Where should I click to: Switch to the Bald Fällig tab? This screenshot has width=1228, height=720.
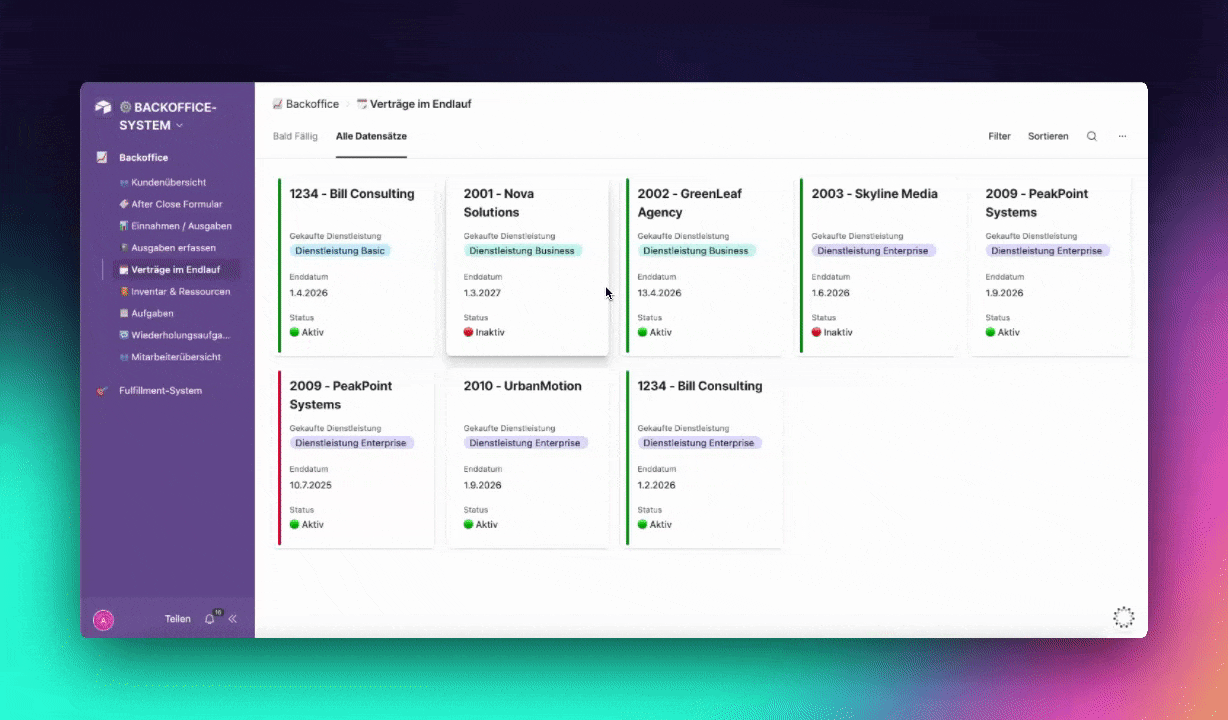[295, 136]
